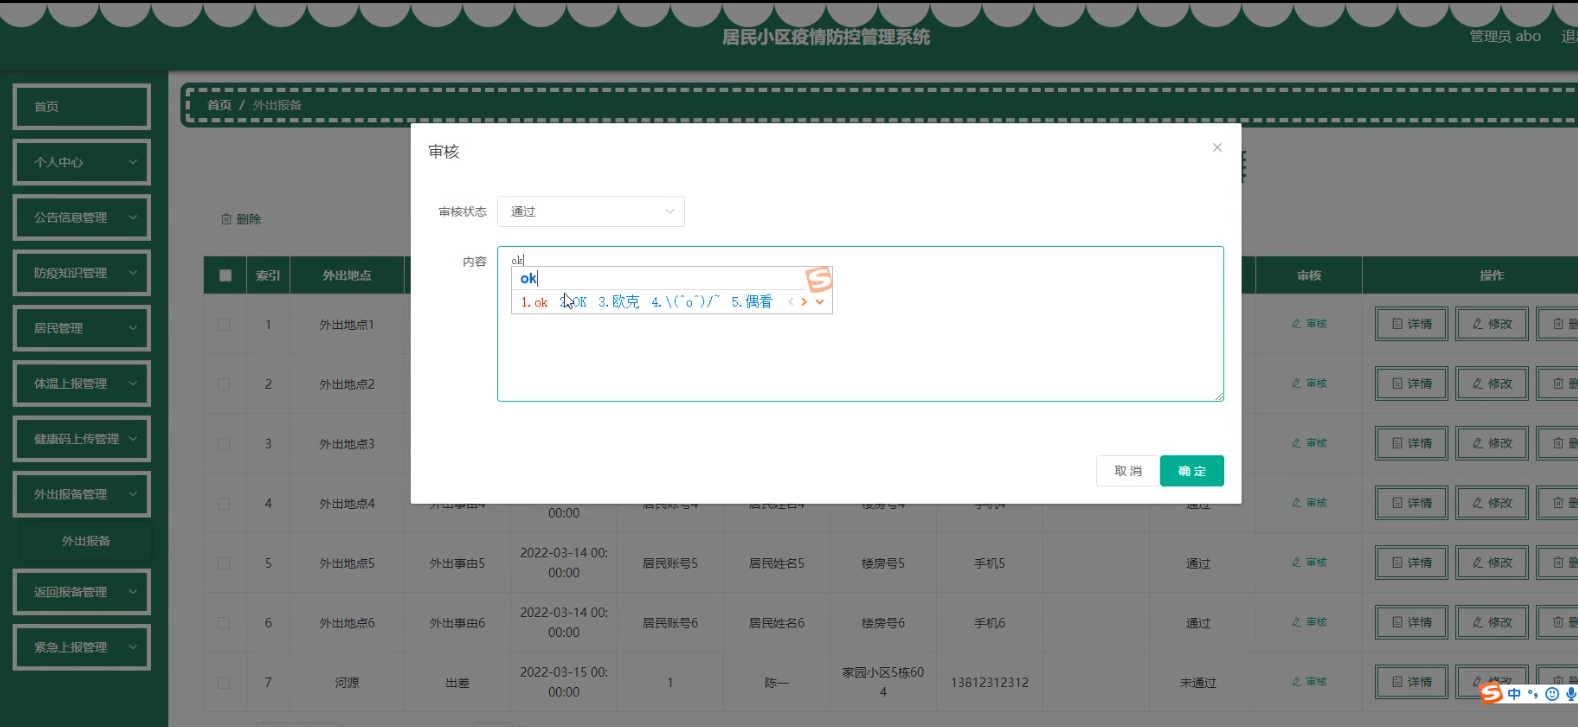Expand the 返回报备管理 sidebar menu
The height and width of the screenshot is (727, 1578).
click(x=82, y=592)
